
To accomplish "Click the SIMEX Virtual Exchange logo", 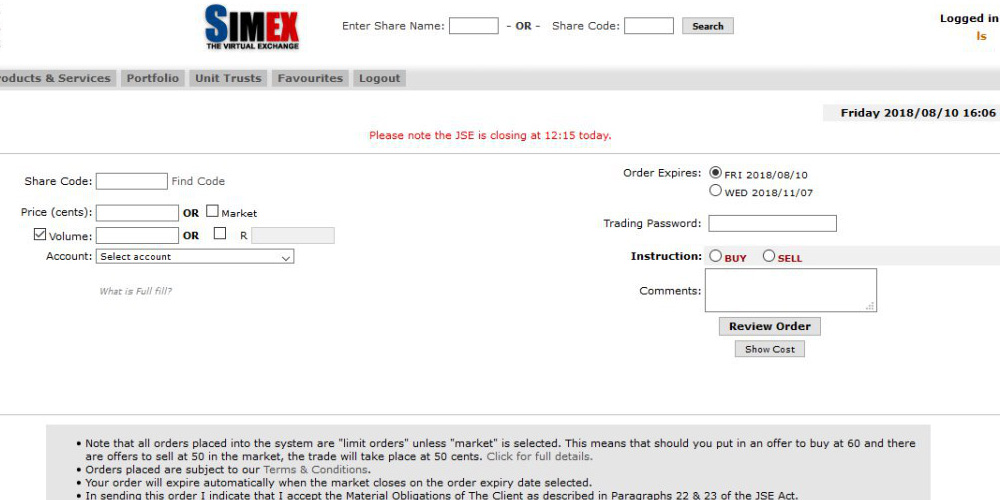I will pos(252,27).
